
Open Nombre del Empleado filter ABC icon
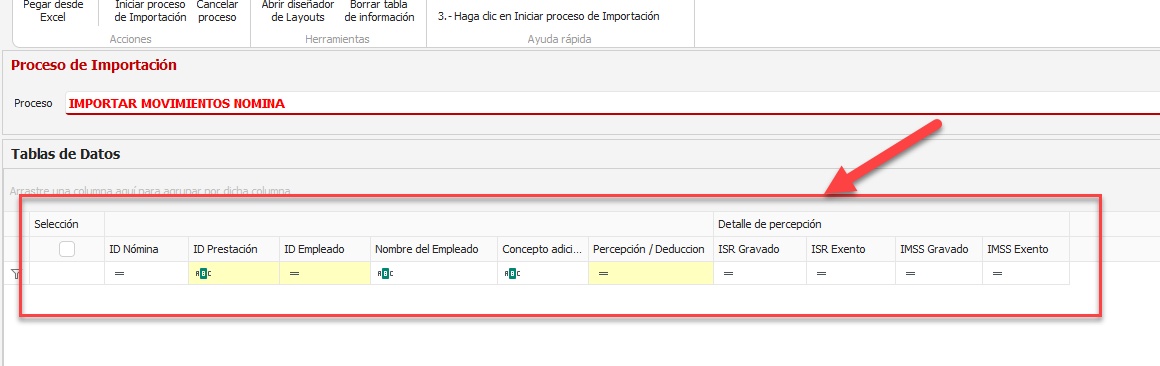coord(385,274)
